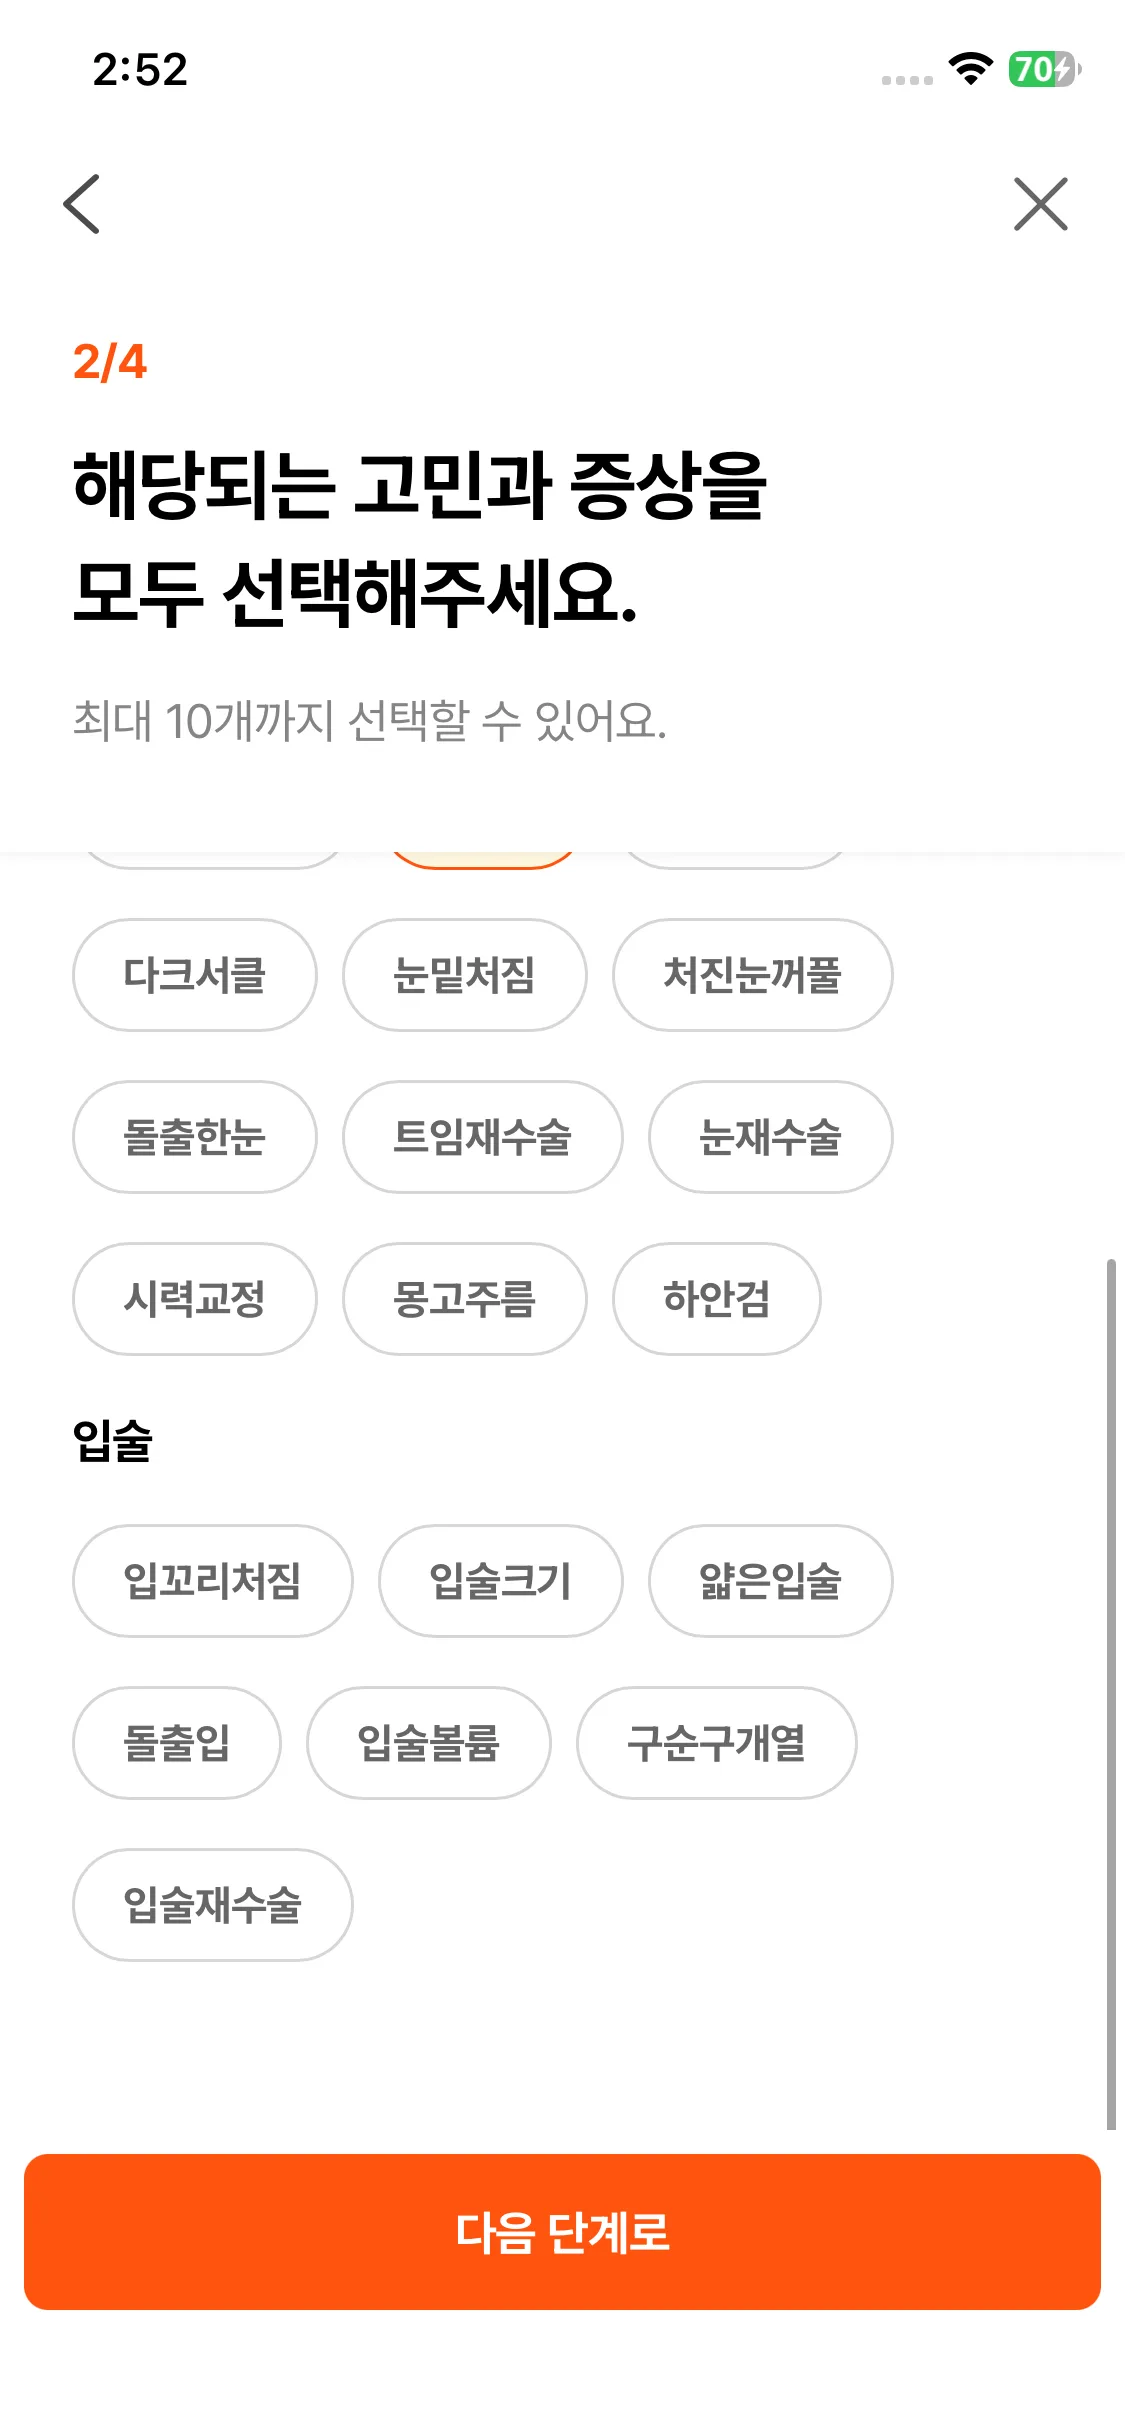Viewport: 1125px width, 2436px height.
Task: Select the 얇은입술 option
Action: [x=770, y=1581]
